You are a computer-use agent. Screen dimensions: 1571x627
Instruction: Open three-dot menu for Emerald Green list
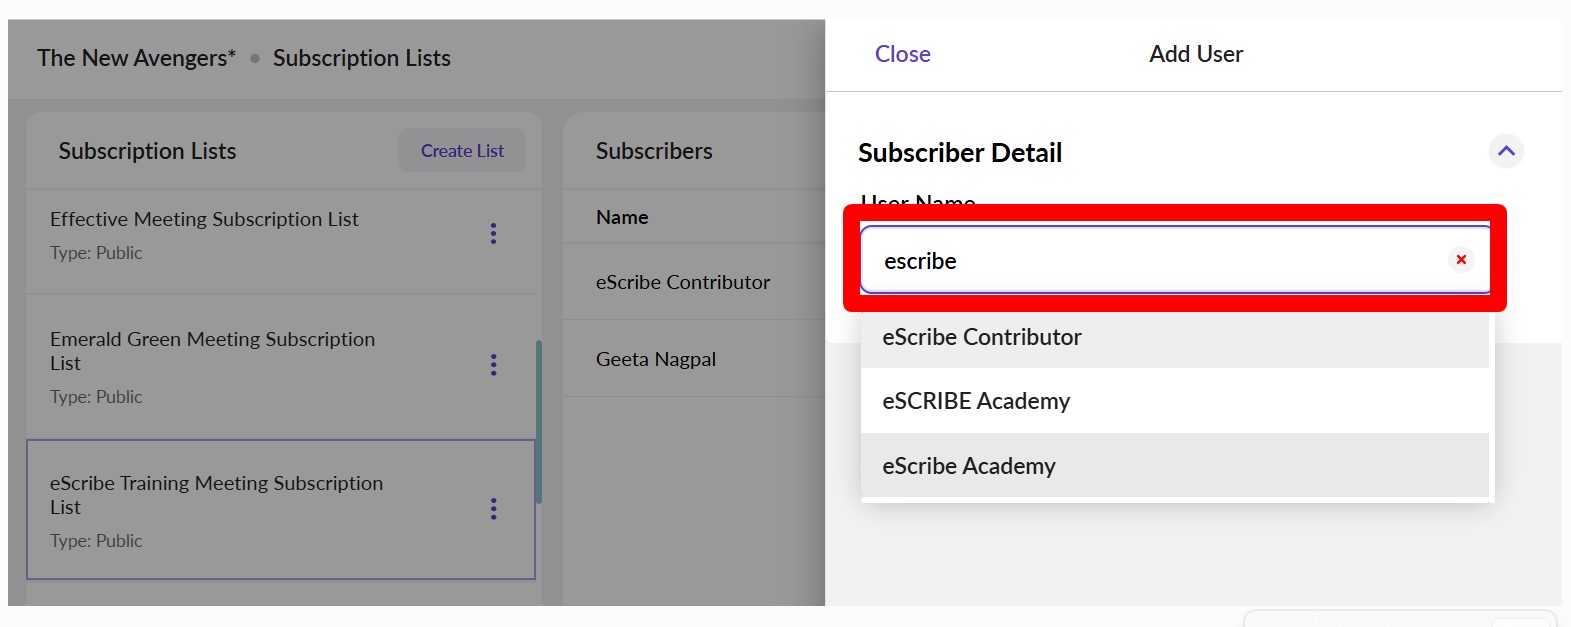pos(493,365)
